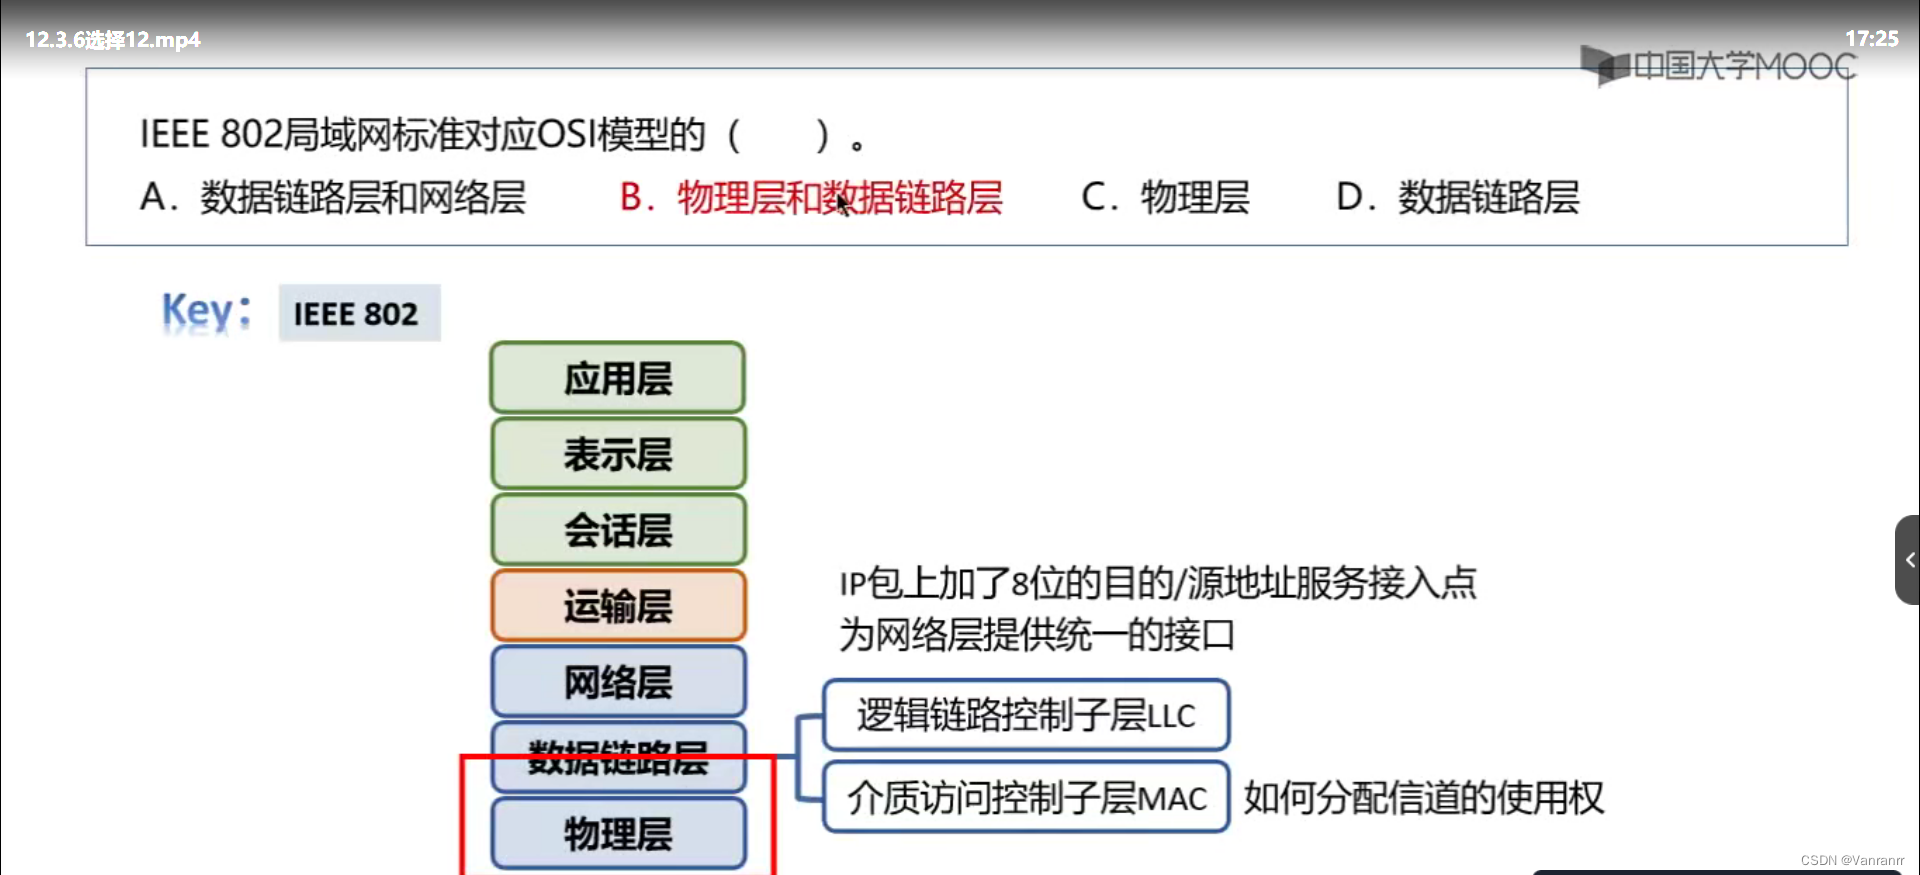The image size is (1920, 875).
Task: Click the 网络层 layer box
Action: pyautogui.click(x=618, y=682)
